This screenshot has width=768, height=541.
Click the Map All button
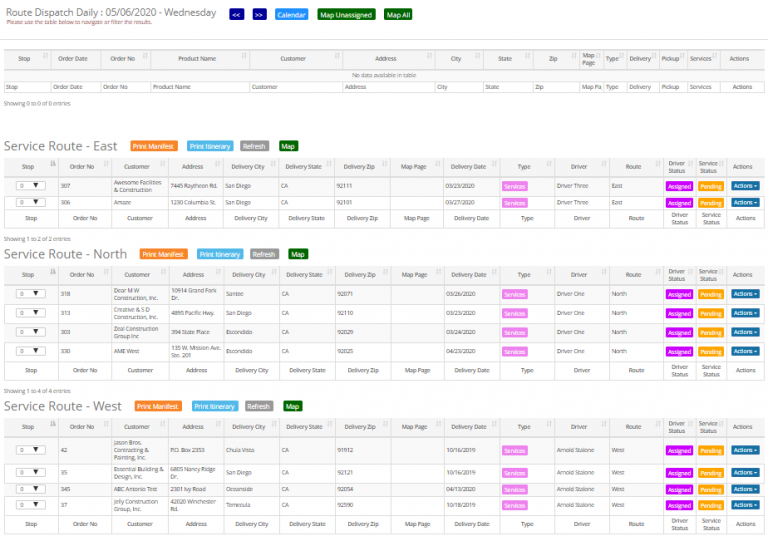[397, 15]
